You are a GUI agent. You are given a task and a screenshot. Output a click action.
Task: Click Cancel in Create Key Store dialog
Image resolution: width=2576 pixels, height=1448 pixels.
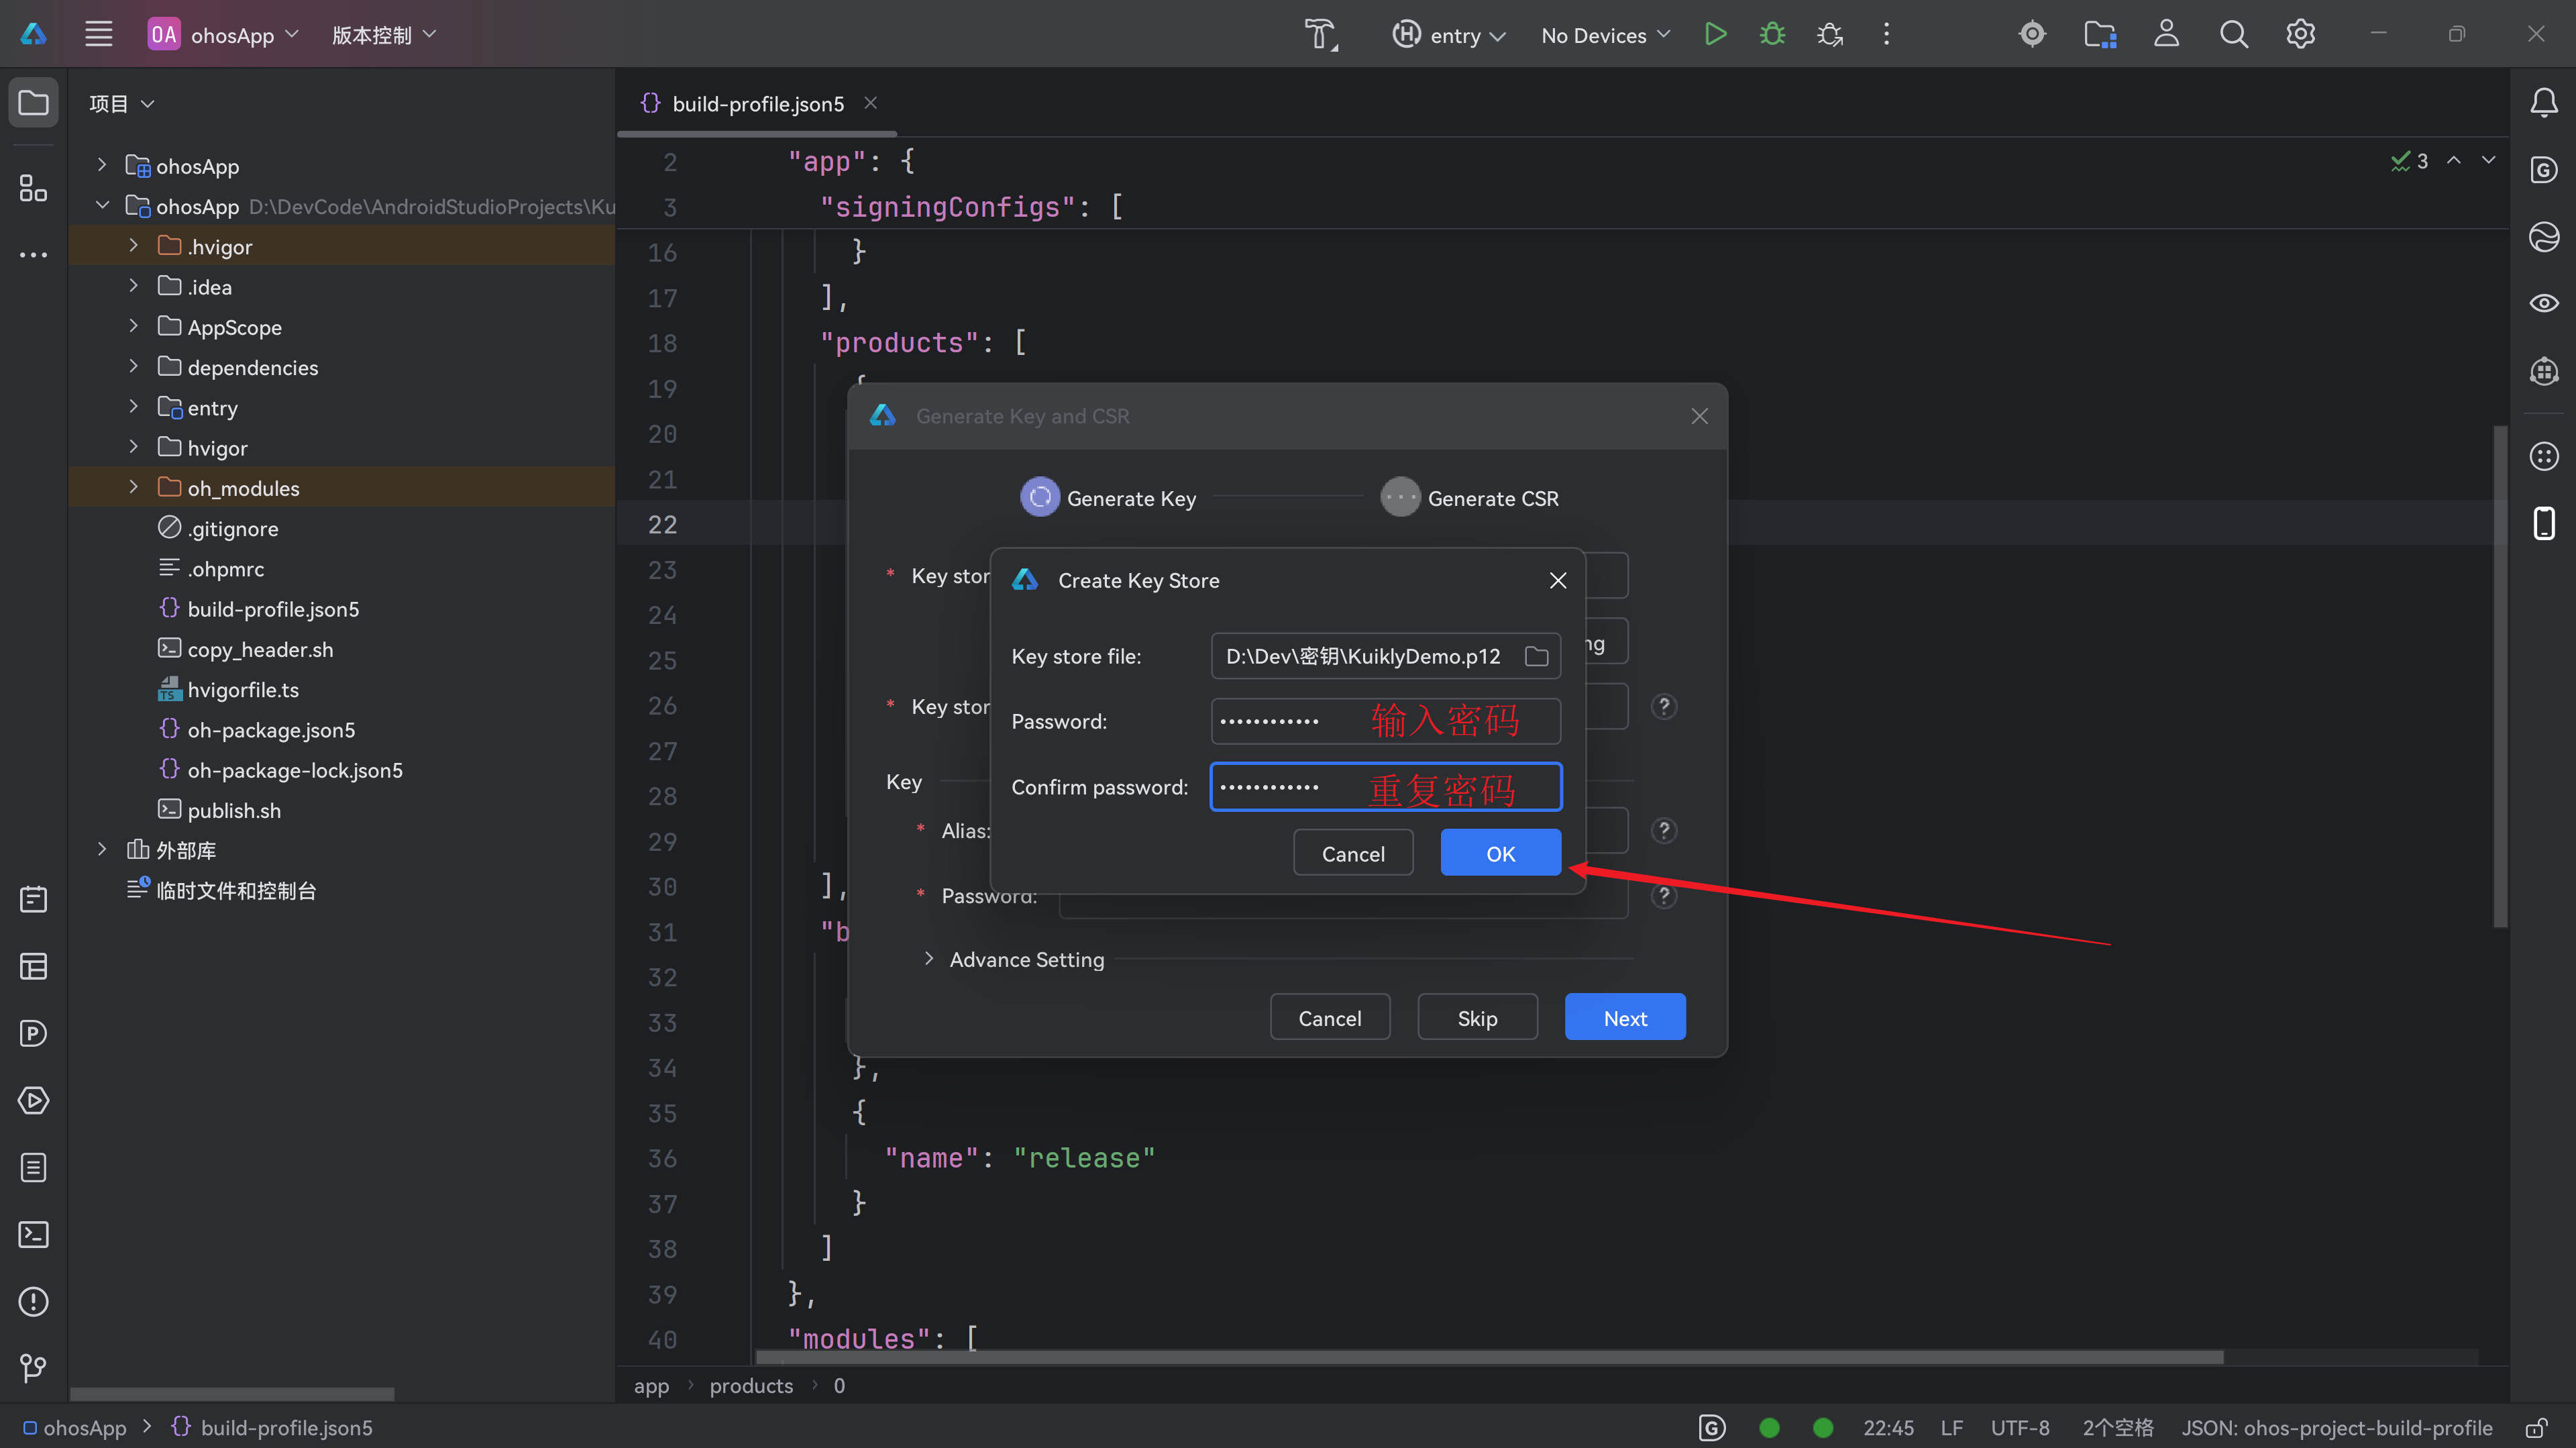click(x=1352, y=853)
